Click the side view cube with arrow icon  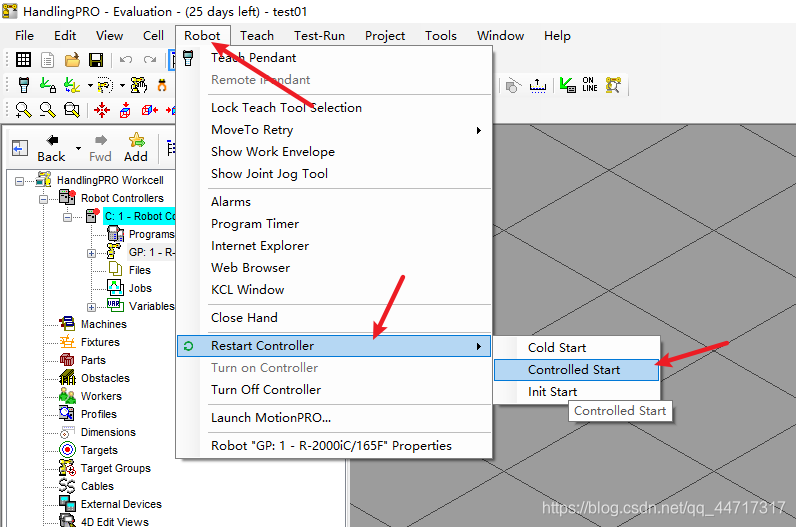click(149, 110)
